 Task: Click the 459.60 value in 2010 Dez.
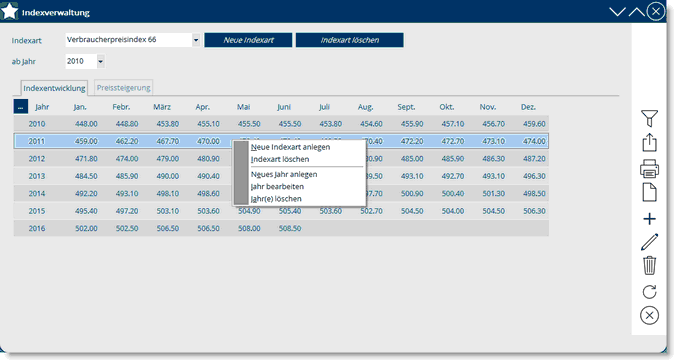pos(534,124)
